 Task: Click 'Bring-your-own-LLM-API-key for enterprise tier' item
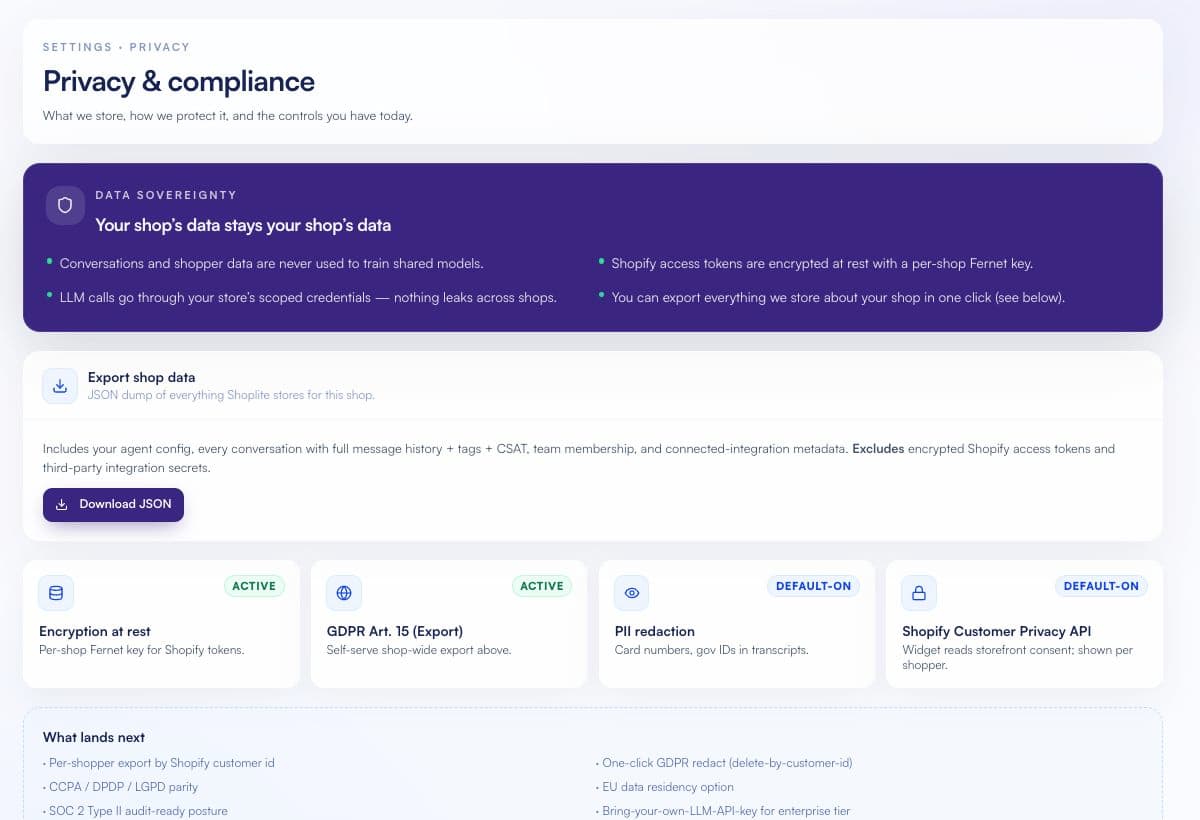[723, 811]
